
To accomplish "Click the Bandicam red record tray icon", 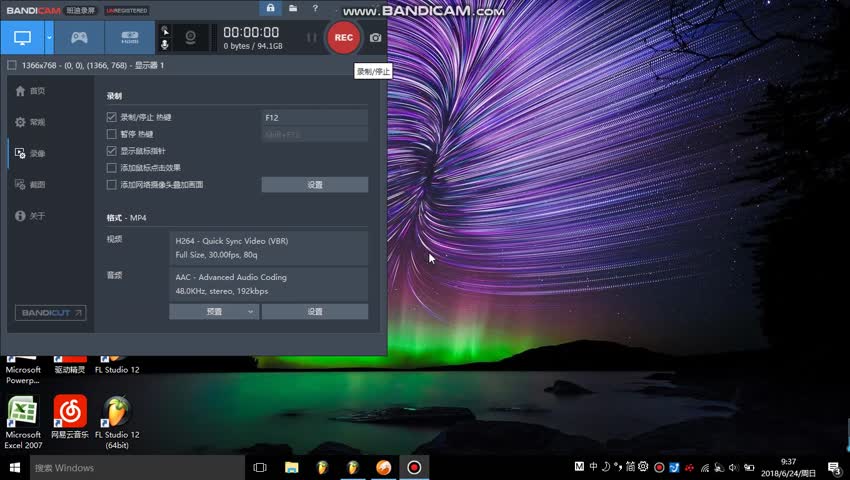I will [659, 468].
